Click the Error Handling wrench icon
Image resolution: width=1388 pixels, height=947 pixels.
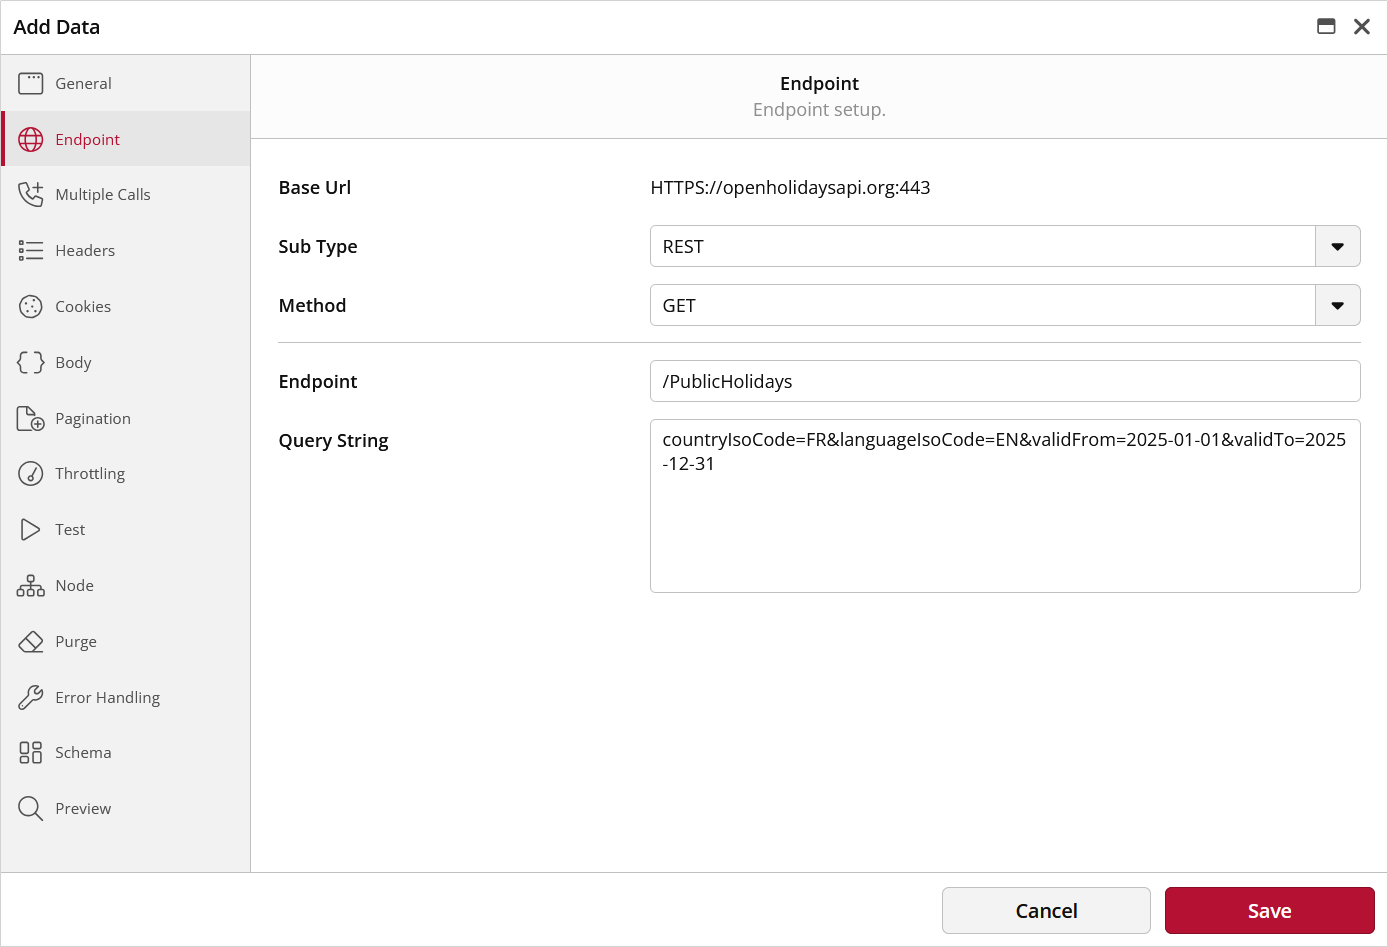click(x=31, y=697)
